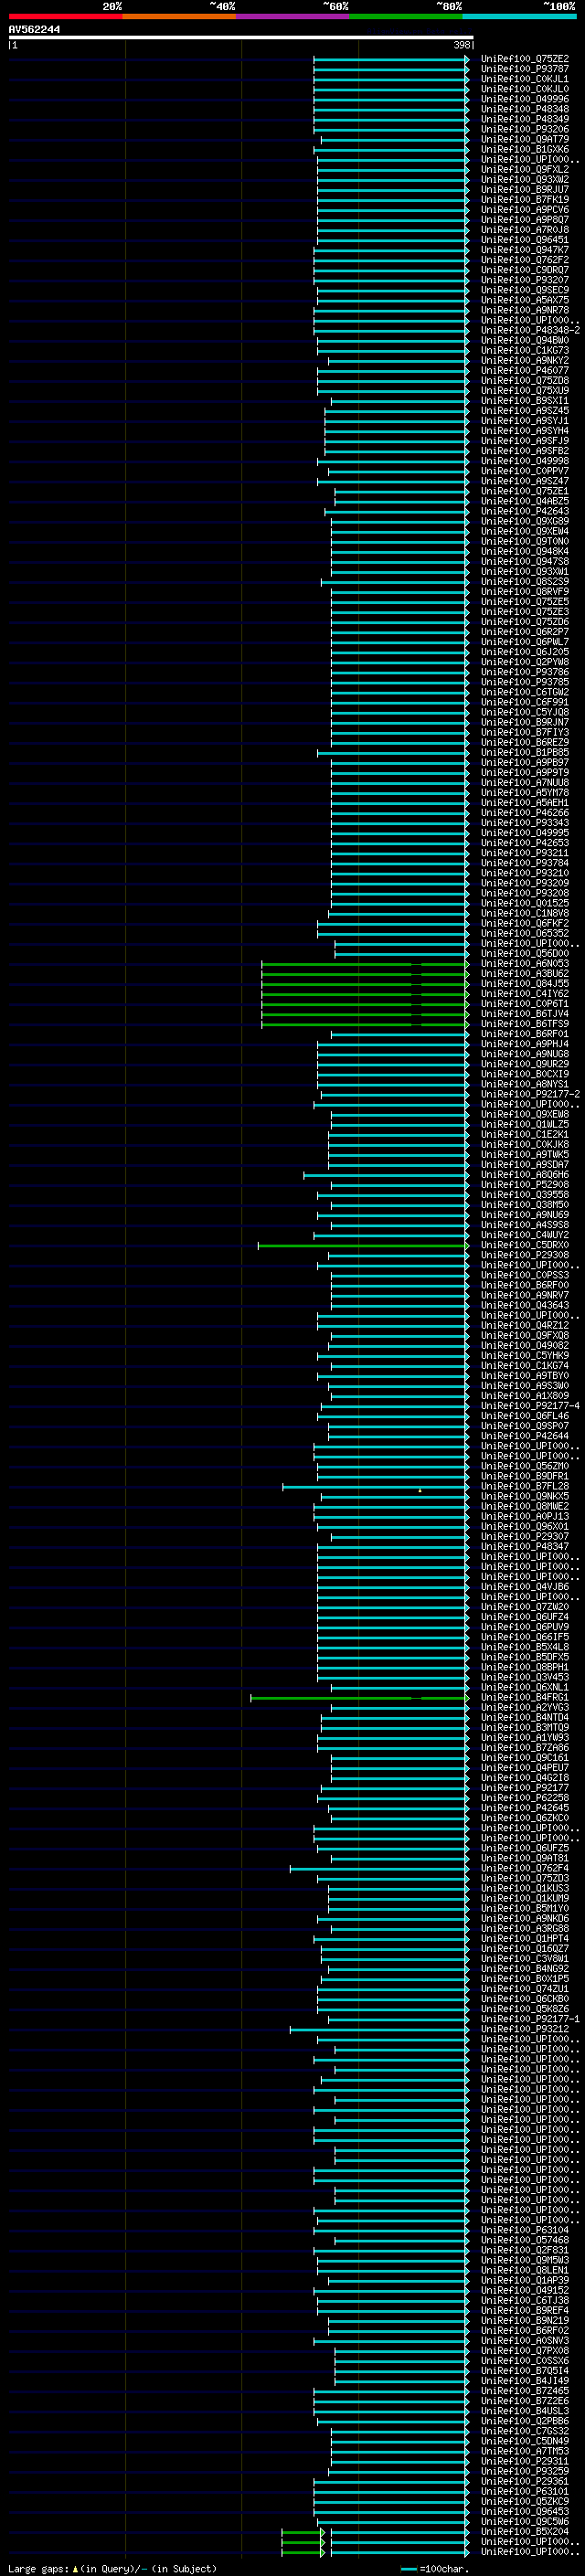Open hit UniRef100_Q762F2

(524, 260)
